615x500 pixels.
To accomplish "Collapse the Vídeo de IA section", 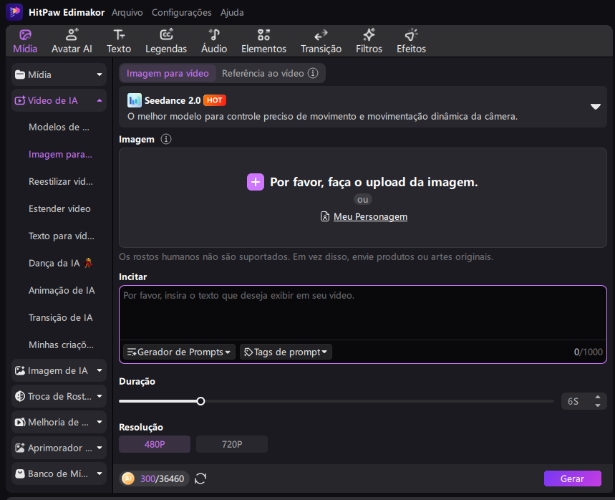I will click(99, 101).
